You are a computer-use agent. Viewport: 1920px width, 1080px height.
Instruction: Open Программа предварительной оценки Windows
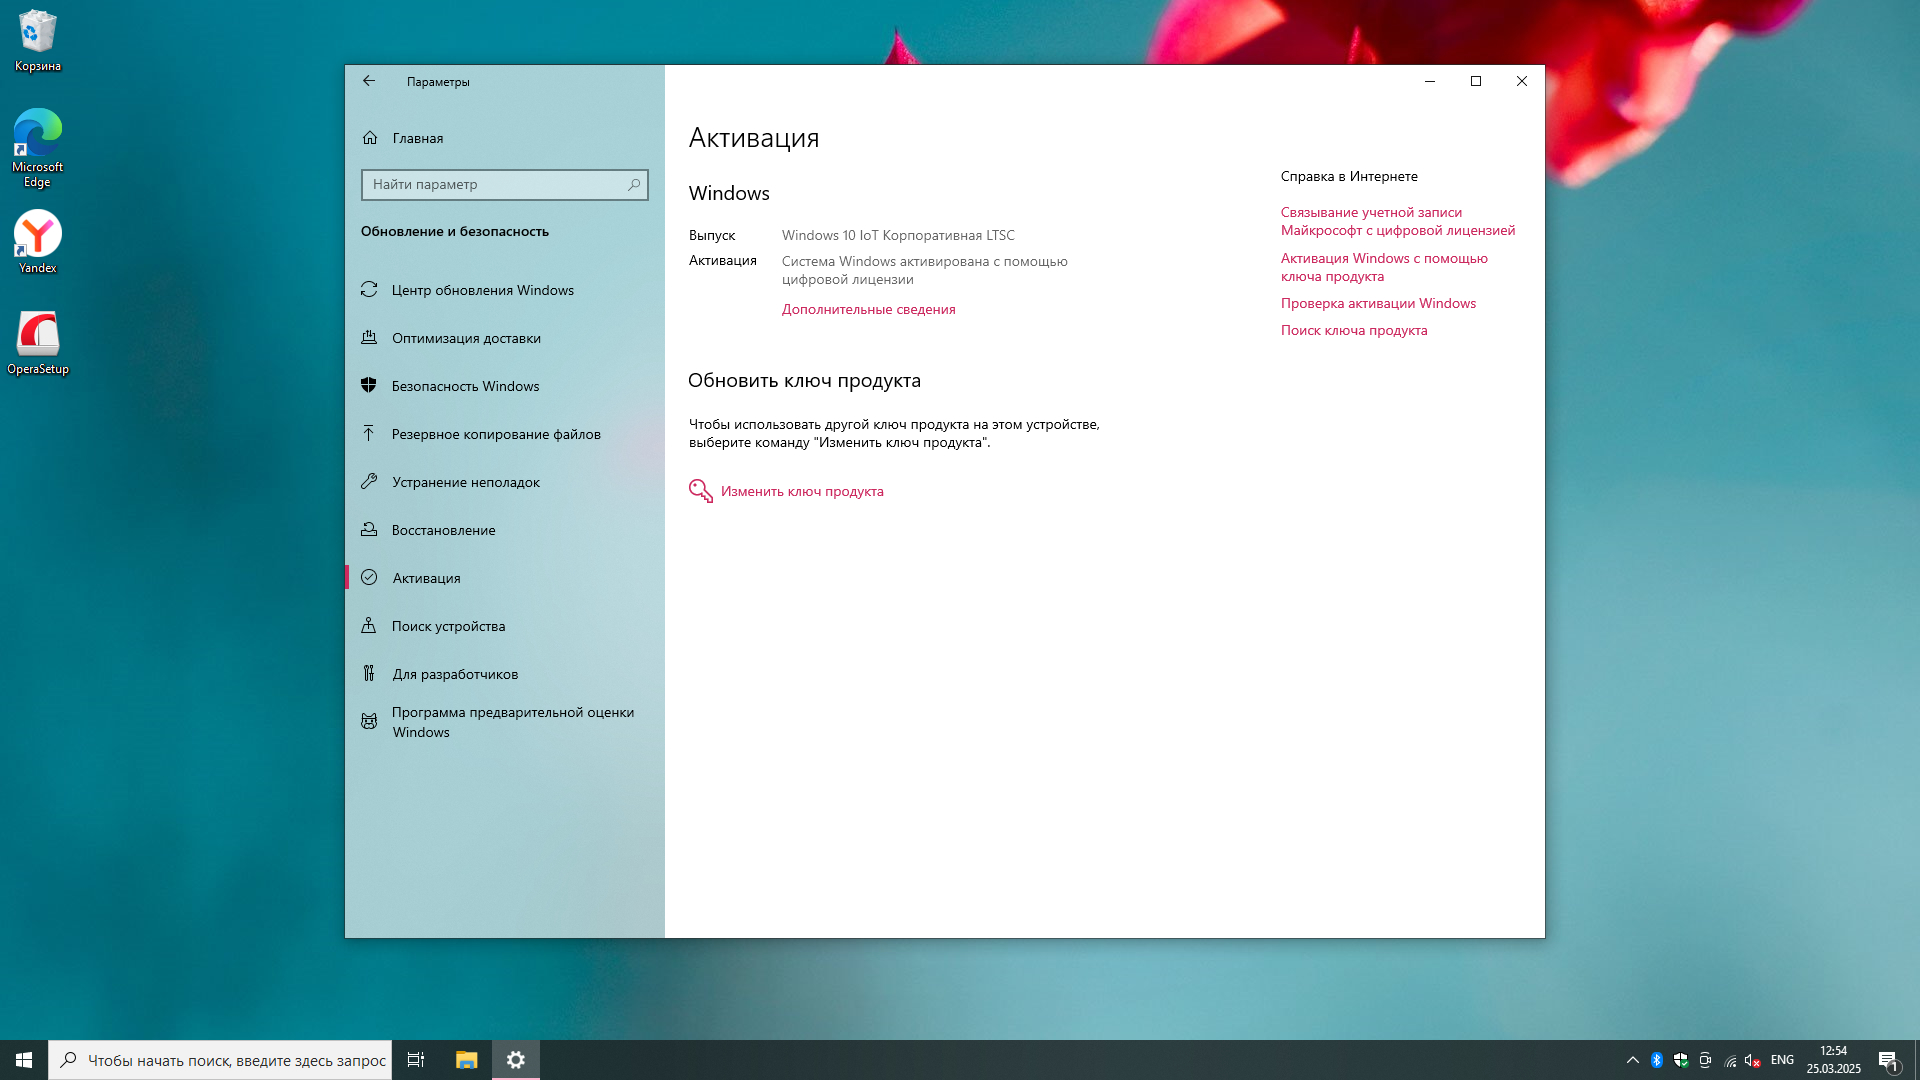click(x=512, y=722)
